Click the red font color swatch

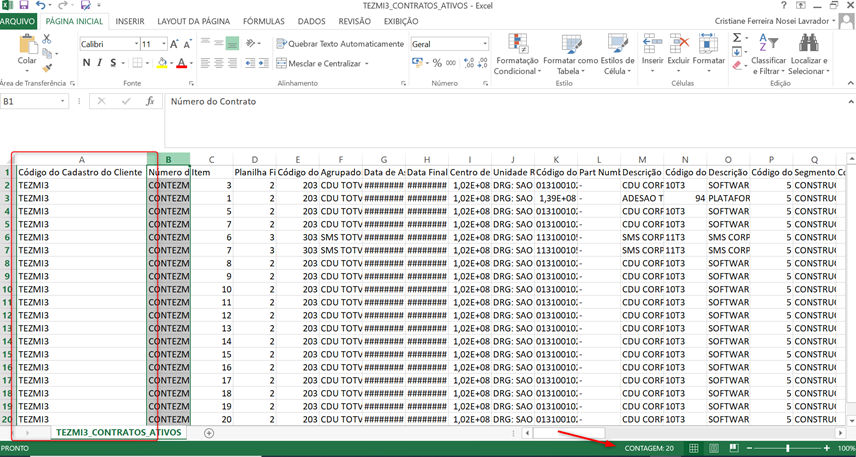pos(181,63)
